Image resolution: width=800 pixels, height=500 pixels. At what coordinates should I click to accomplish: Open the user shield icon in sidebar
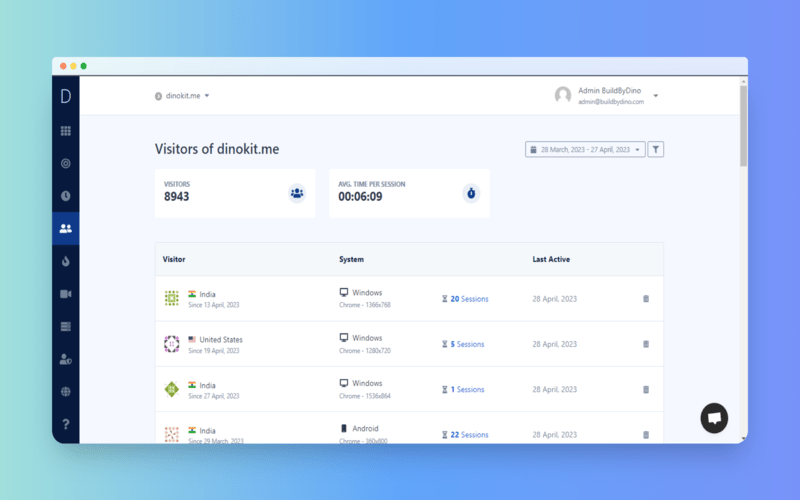[65, 359]
